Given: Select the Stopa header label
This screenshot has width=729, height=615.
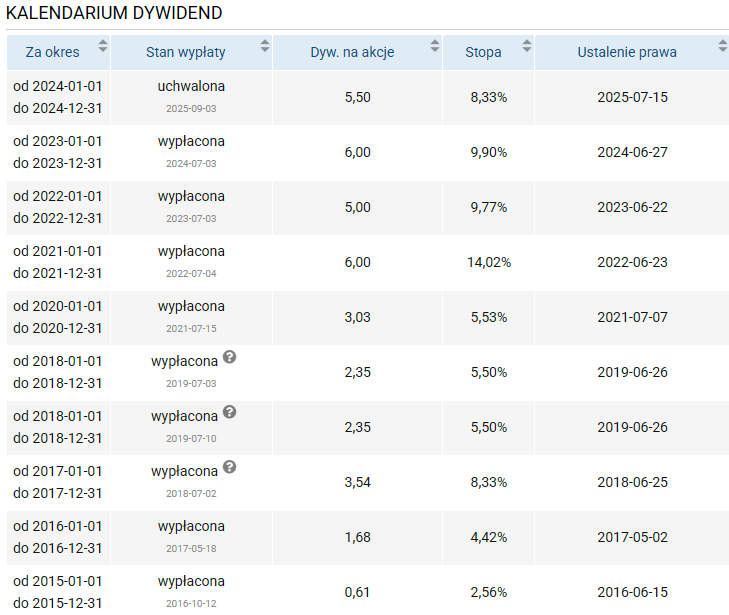Looking at the screenshot, I should 483,52.
